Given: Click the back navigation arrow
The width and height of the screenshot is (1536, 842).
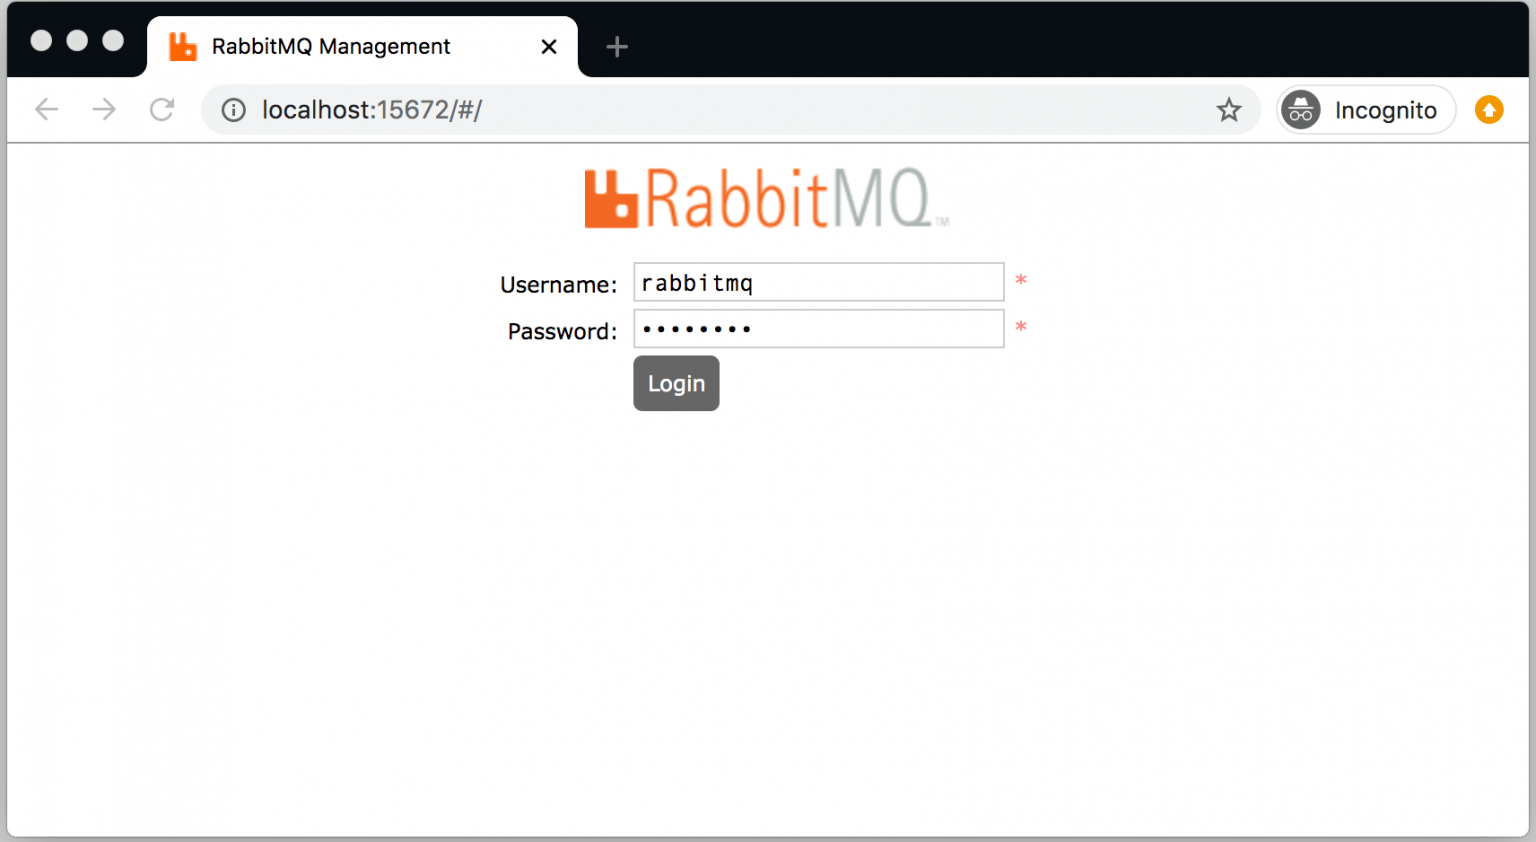Looking at the screenshot, I should coord(46,110).
